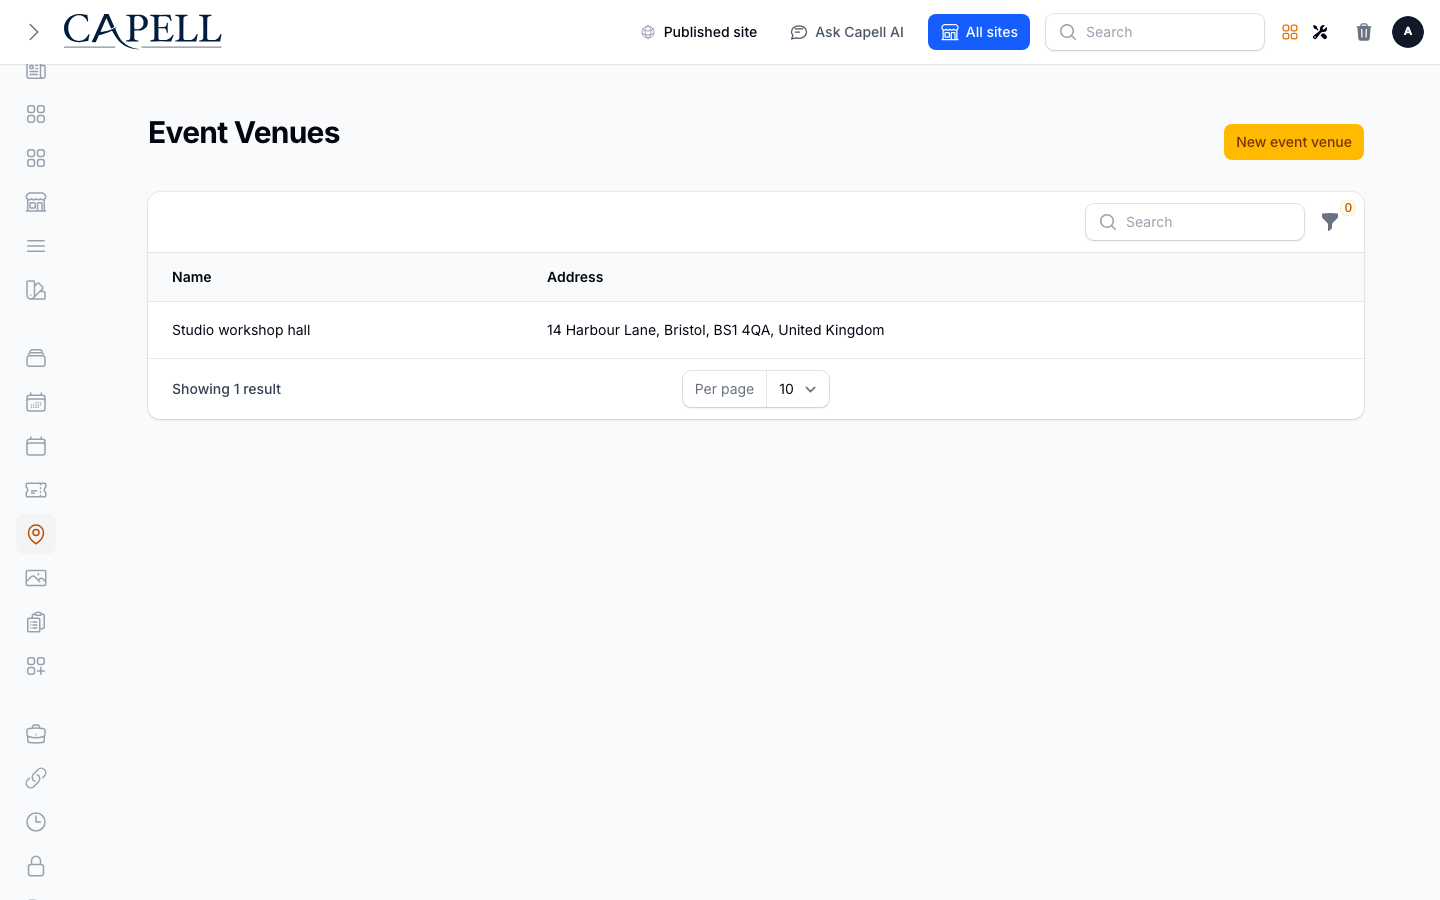Screen dimensions: 1440x900
Task: Open the three-lines menu icon in sidebar
Action: coord(36,246)
